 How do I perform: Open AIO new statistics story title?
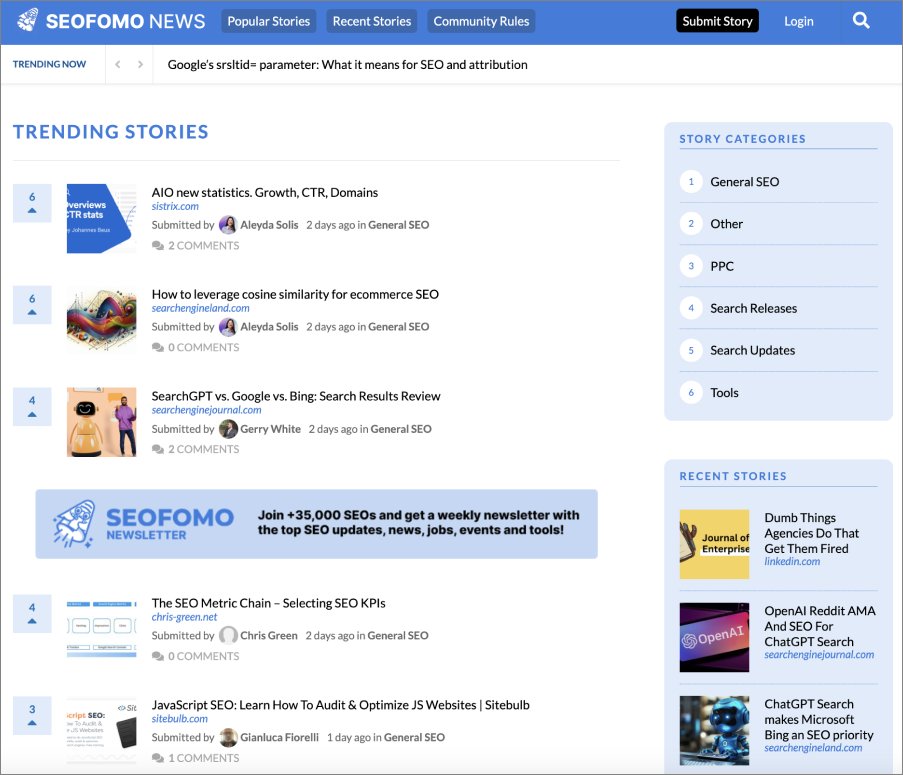(265, 192)
